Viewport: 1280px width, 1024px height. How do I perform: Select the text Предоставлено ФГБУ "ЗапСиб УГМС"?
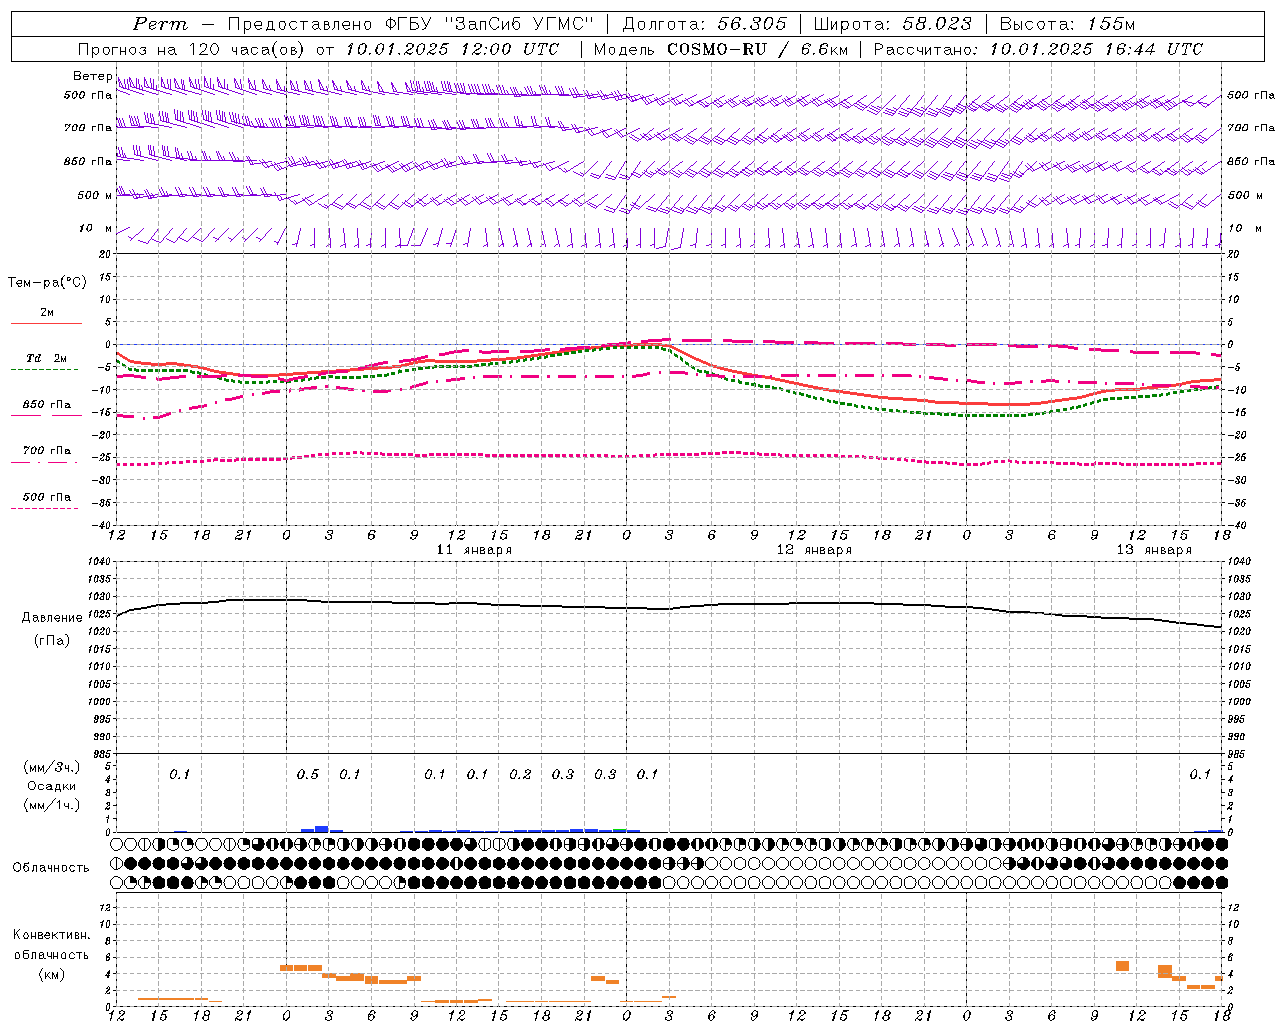tap(411, 24)
